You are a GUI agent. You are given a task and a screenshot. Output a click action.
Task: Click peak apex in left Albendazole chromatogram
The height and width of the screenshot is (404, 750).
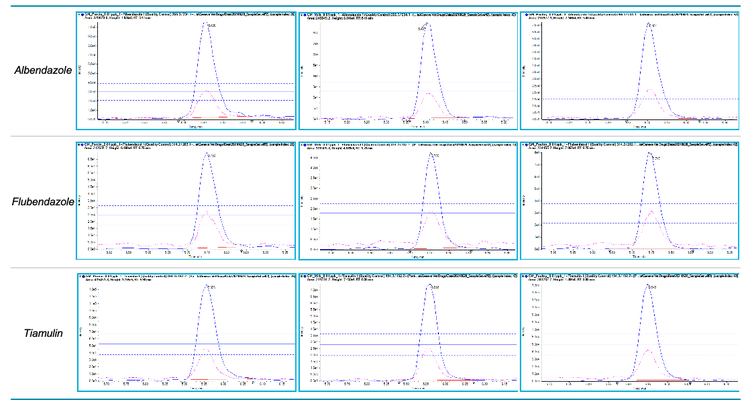[206, 24]
